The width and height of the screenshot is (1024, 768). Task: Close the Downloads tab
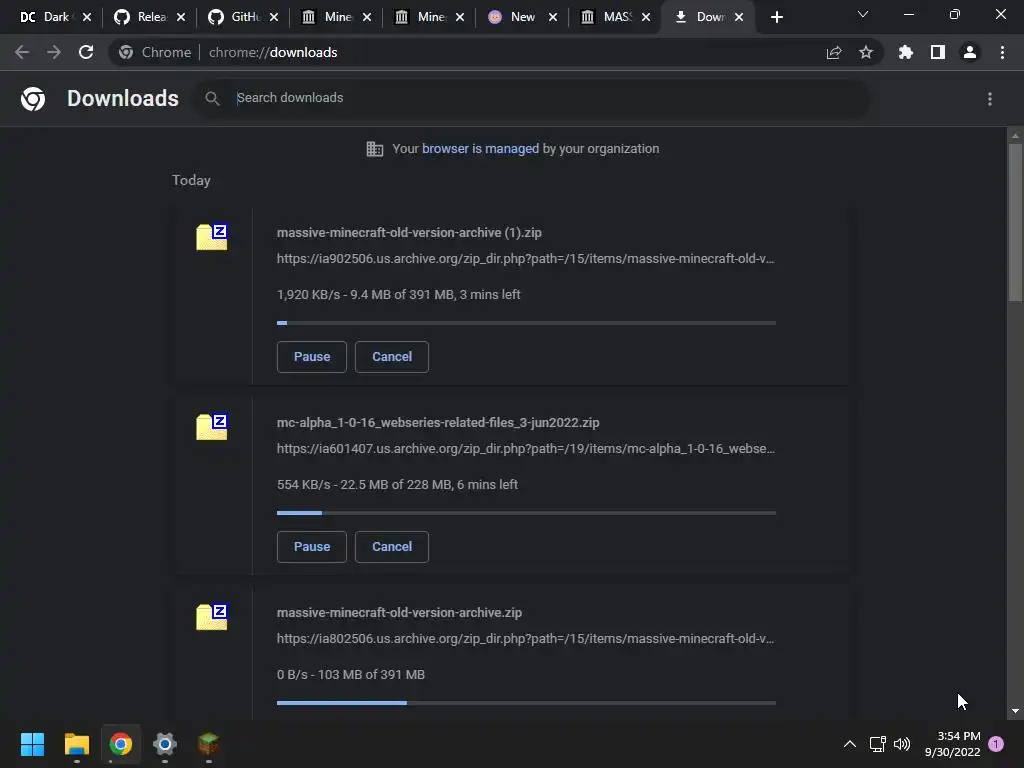(739, 17)
